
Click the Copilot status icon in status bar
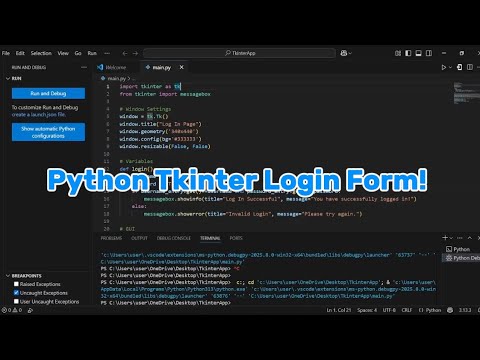(450, 310)
